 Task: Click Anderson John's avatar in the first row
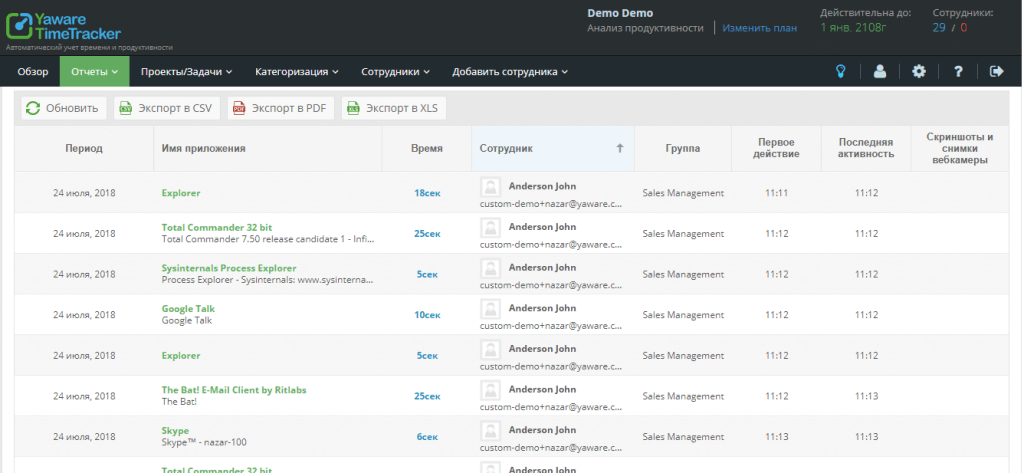click(490, 186)
